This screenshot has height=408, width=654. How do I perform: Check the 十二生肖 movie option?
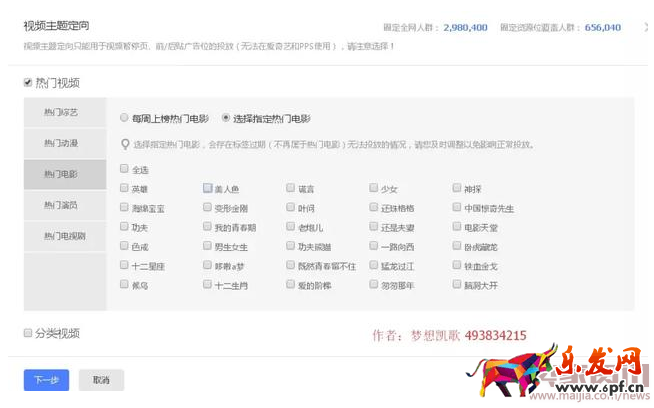pyautogui.click(x=207, y=285)
